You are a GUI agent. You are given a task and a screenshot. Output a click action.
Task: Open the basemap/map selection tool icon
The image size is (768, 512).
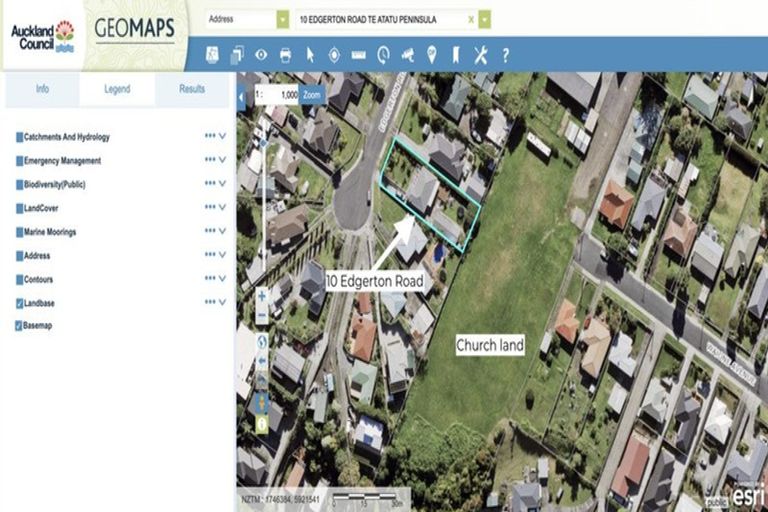(x=212, y=55)
